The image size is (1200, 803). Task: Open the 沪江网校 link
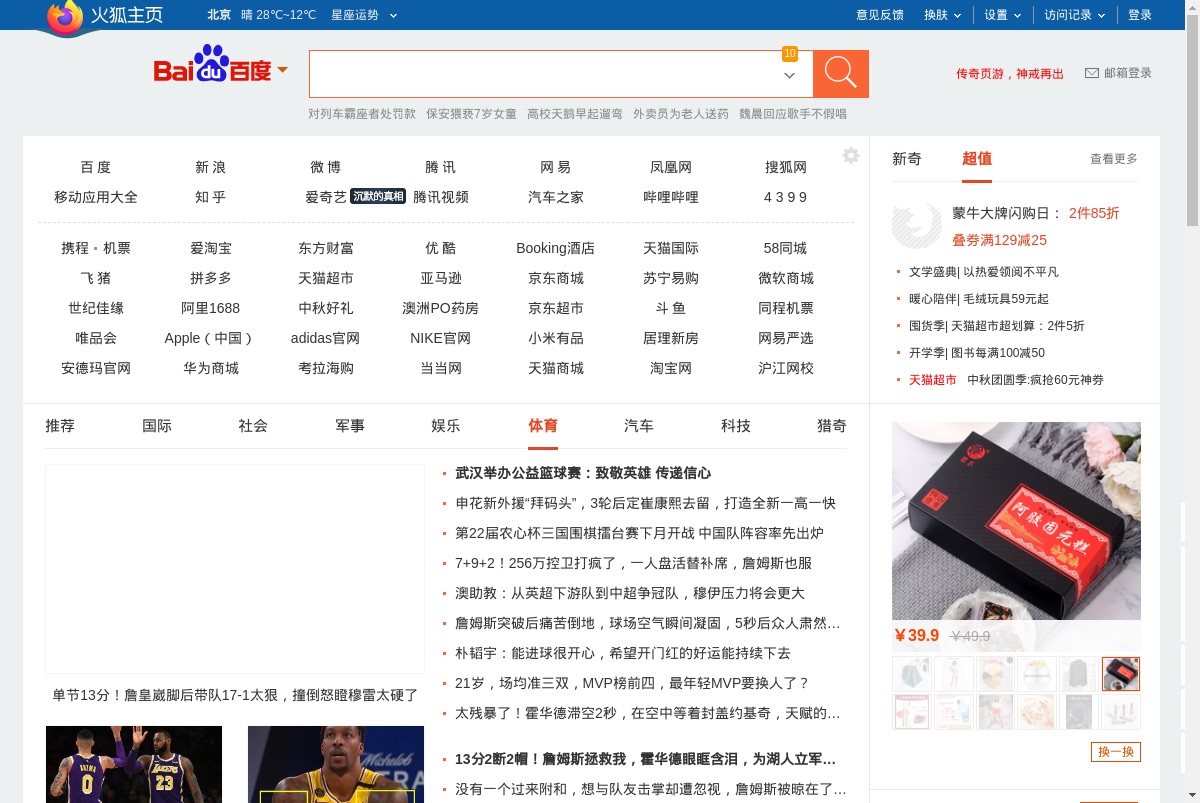click(786, 368)
